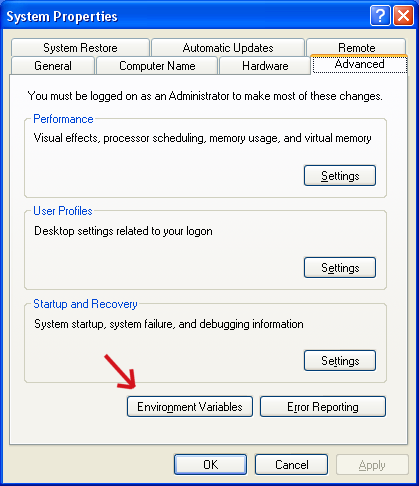The height and width of the screenshot is (486, 419).
Task: Open Startup and Recovery Settings
Action: [340, 360]
